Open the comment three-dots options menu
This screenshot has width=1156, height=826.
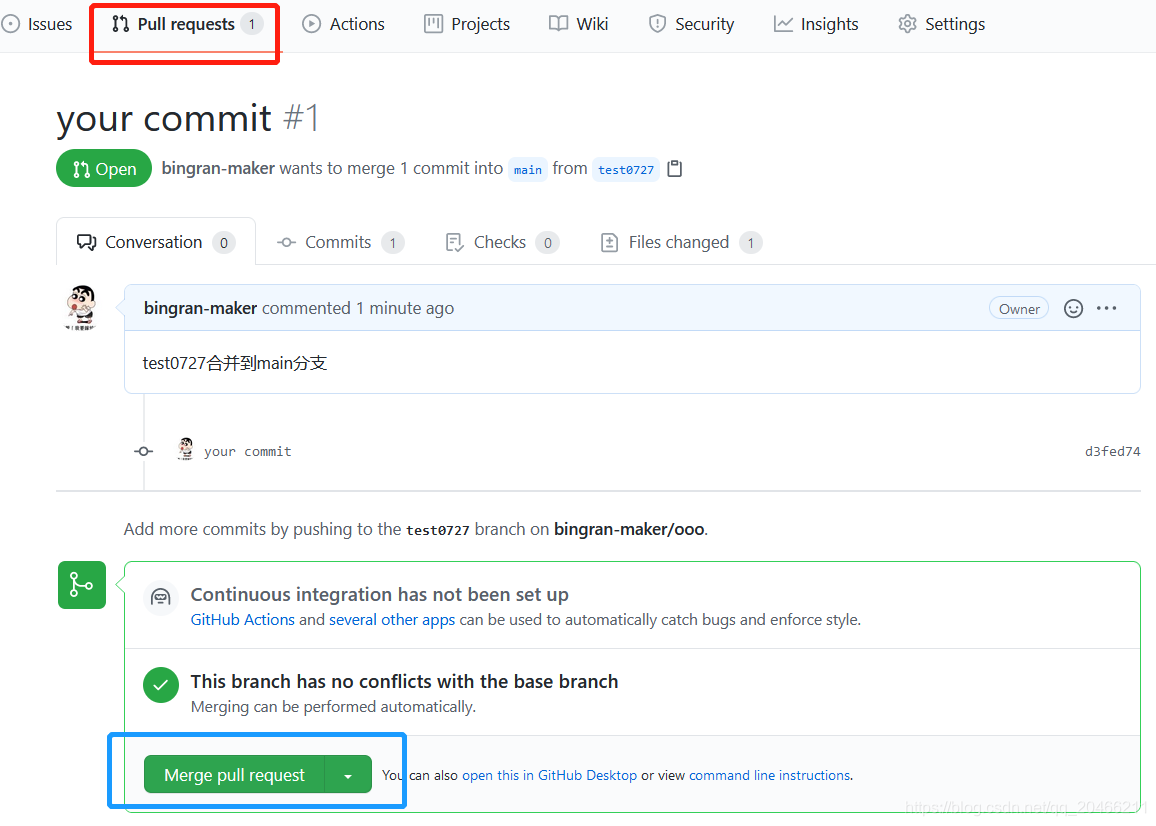pyautogui.click(x=1107, y=308)
